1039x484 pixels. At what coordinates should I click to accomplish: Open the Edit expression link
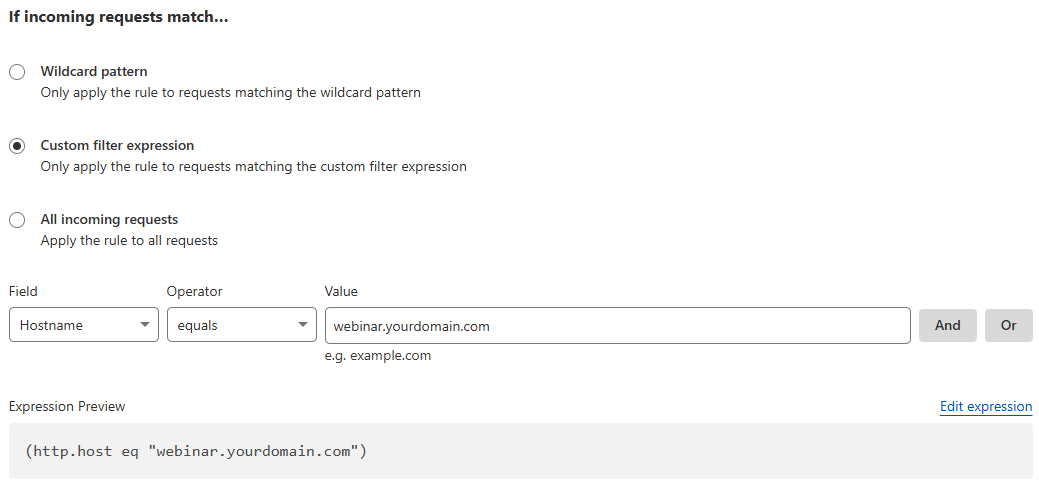tap(985, 407)
